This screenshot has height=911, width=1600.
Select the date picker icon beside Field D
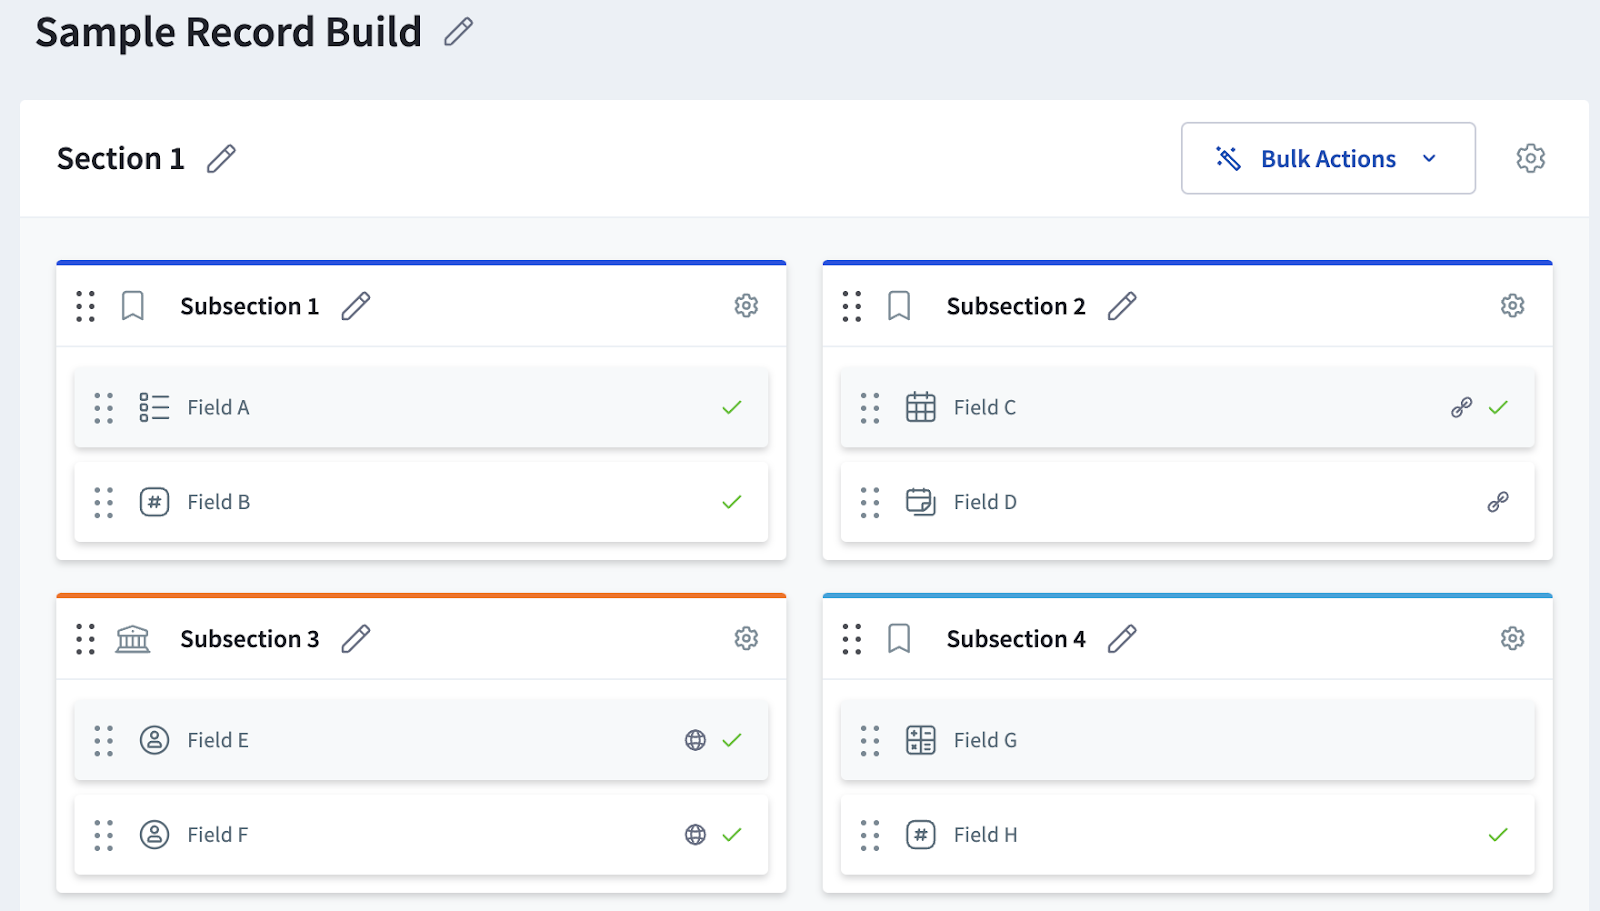tap(920, 502)
